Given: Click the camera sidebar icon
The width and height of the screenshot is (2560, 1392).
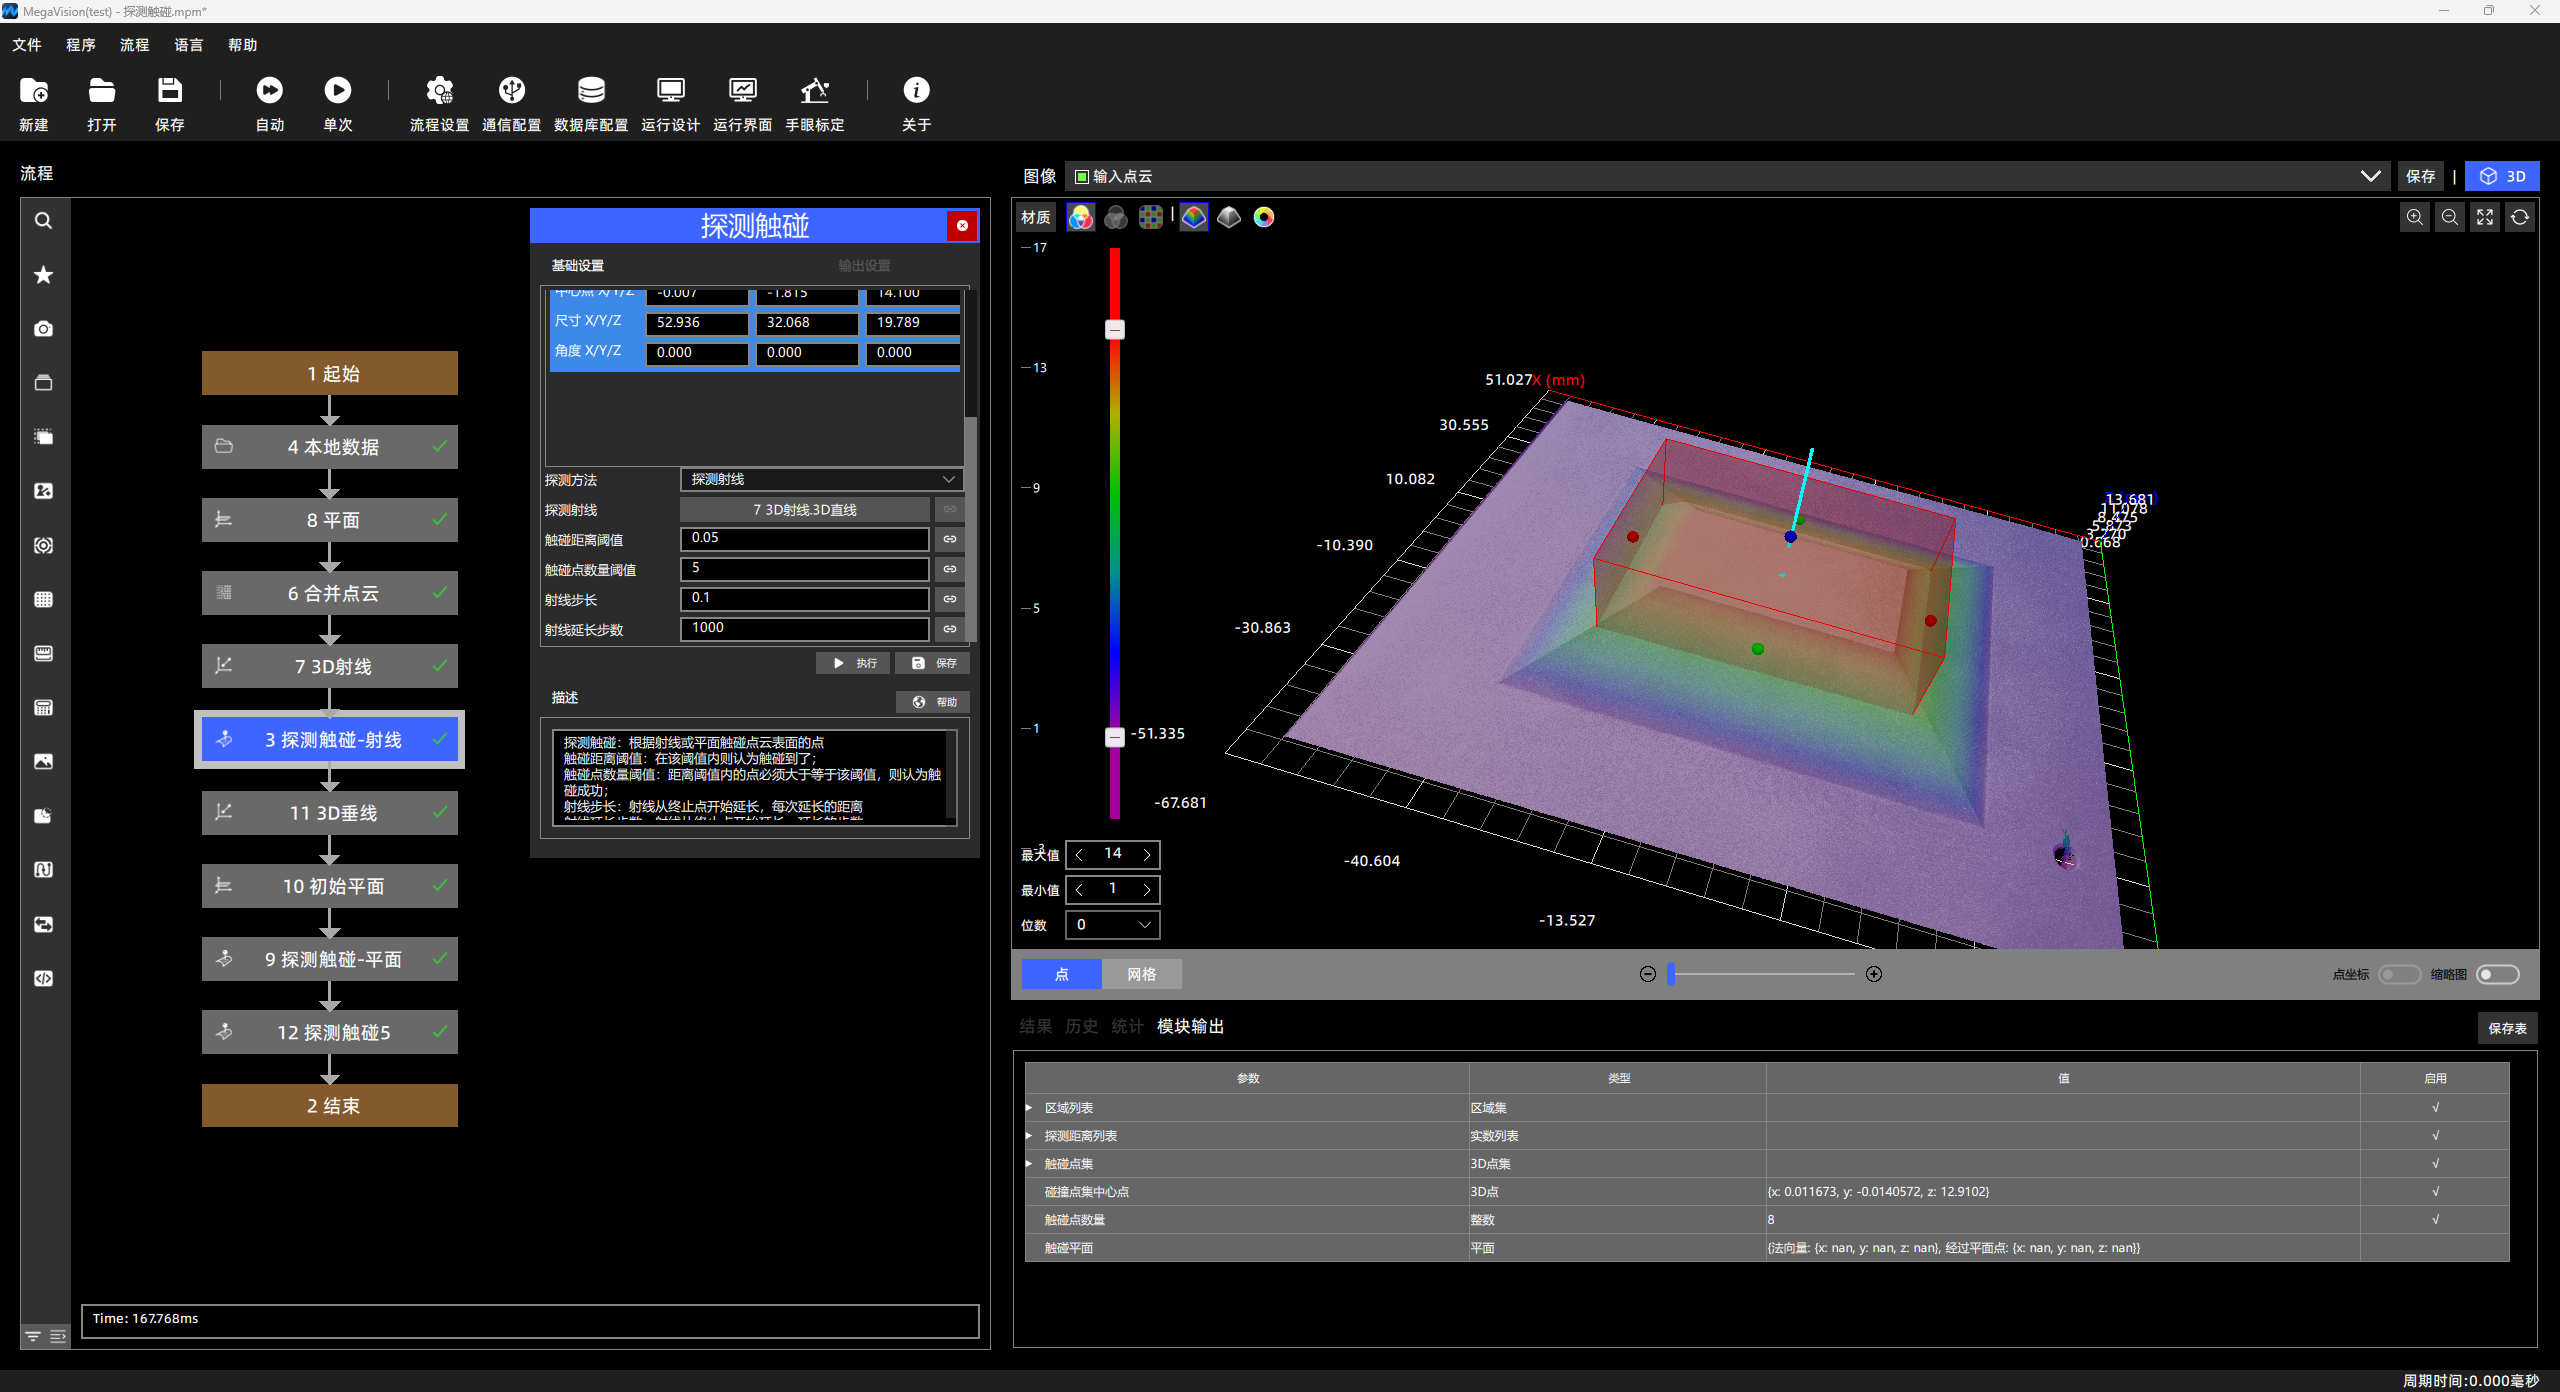Looking at the screenshot, I should [x=43, y=329].
